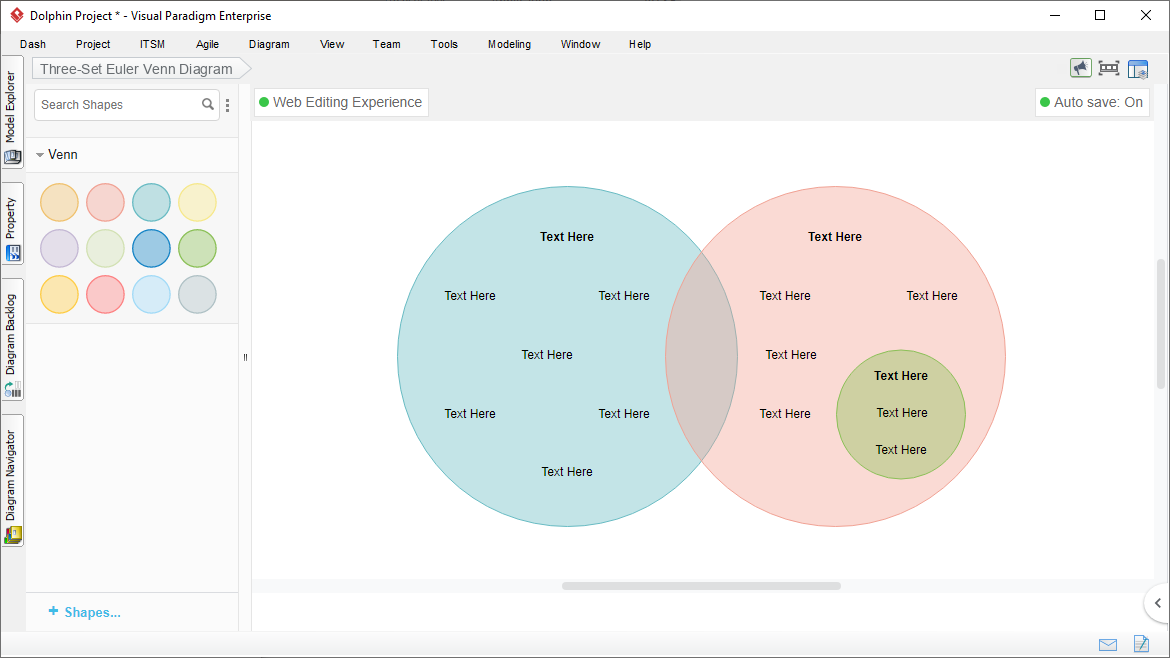This screenshot has height=658, width=1170.
Task: Click the notes document icon in status bar
Action: click(x=1141, y=643)
